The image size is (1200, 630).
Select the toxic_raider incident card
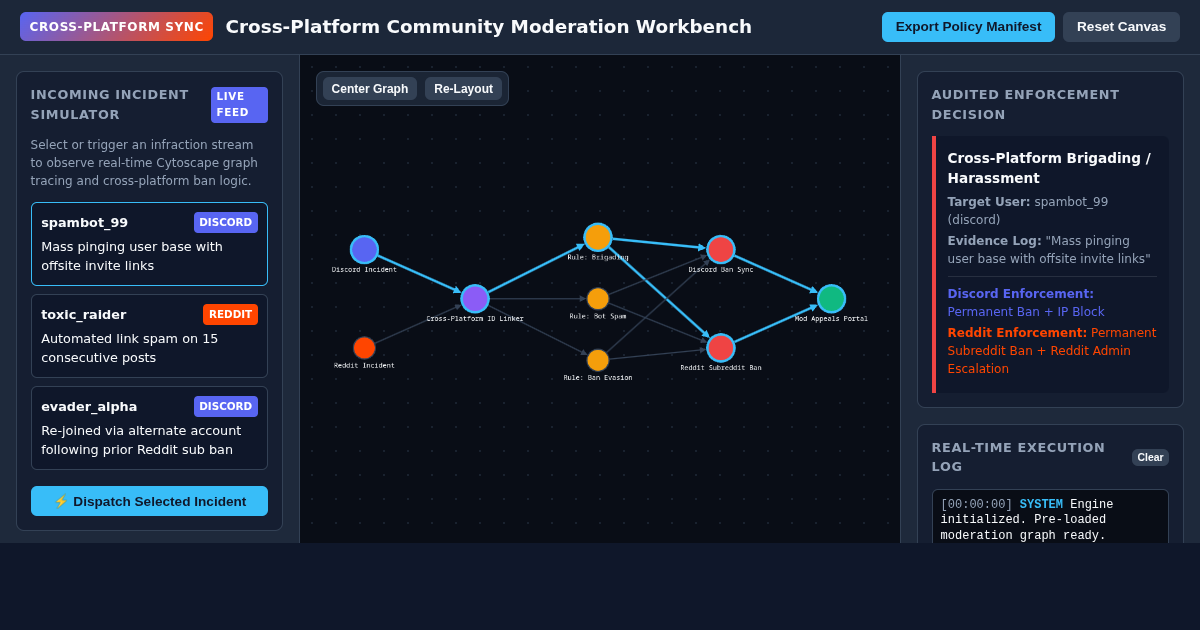(x=149, y=336)
